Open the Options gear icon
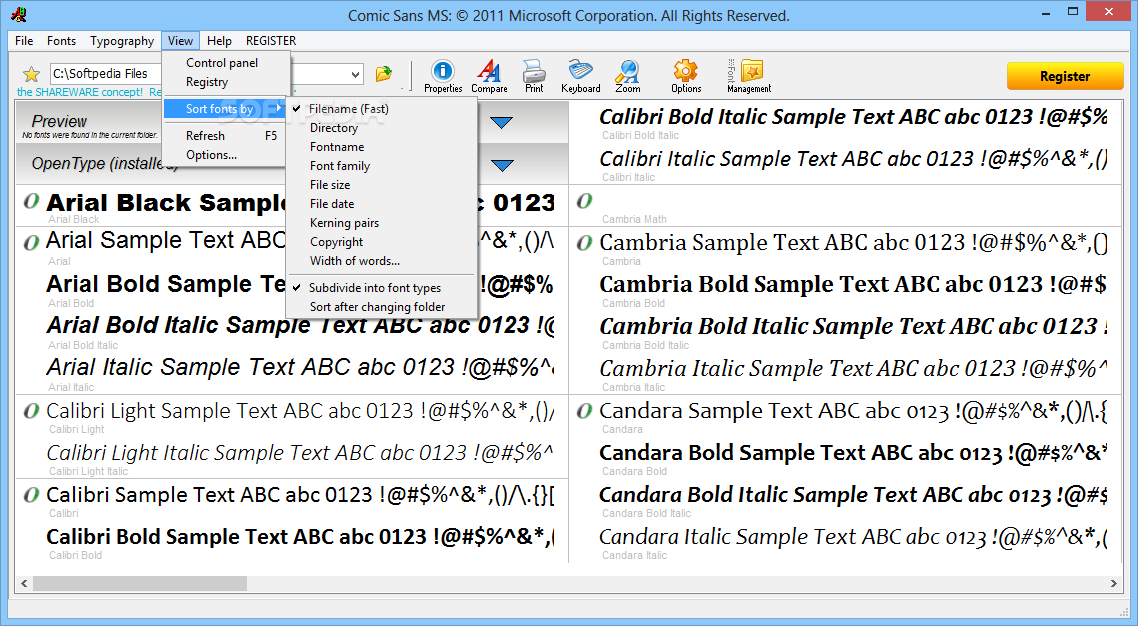Screen dimensions: 1138x626 (x=686, y=76)
